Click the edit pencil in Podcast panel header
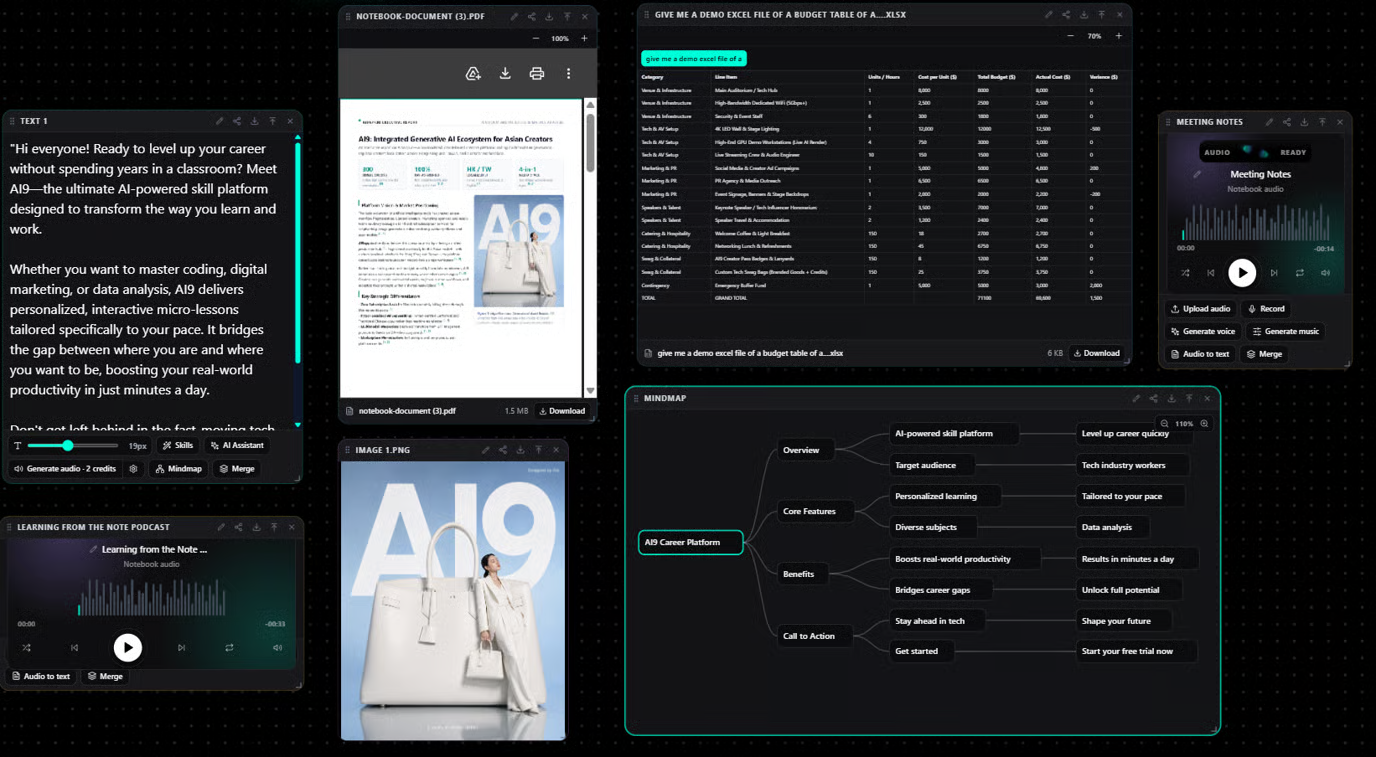The width and height of the screenshot is (1376, 757). (x=221, y=527)
